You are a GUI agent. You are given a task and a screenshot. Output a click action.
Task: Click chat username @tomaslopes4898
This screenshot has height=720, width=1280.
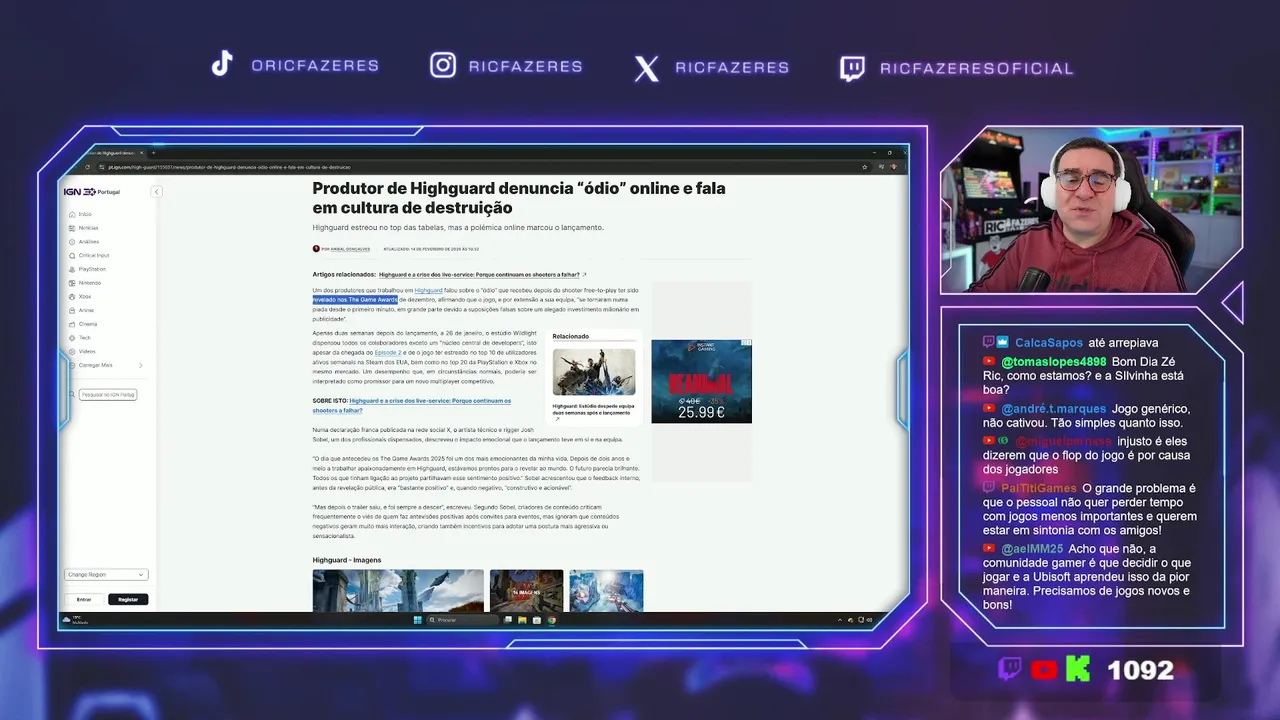click(x=1053, y=361)
